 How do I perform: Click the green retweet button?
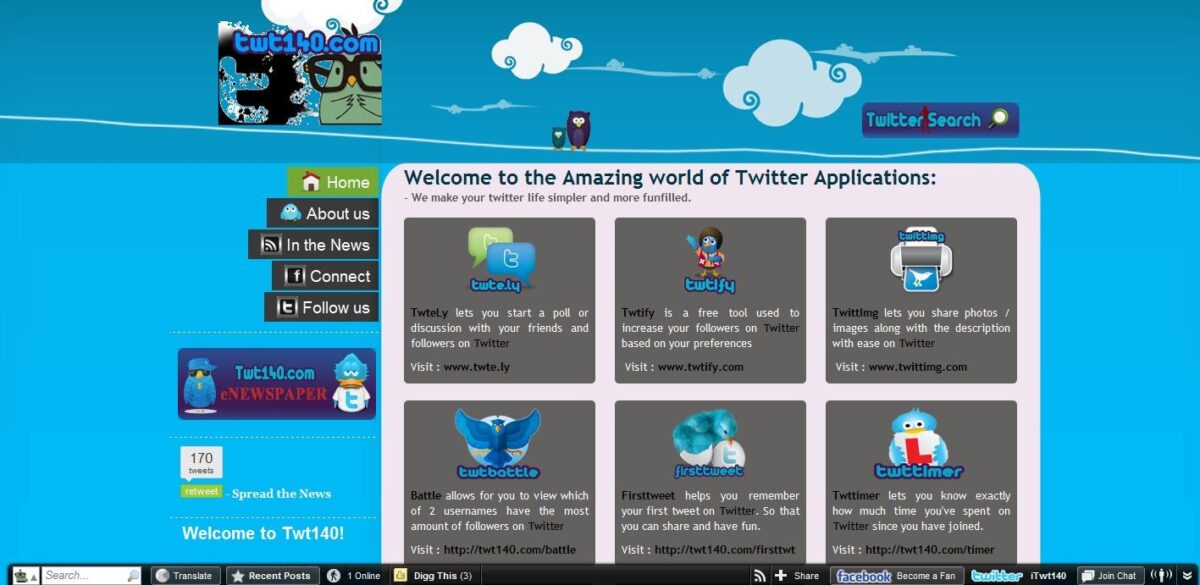click(201, 491)
